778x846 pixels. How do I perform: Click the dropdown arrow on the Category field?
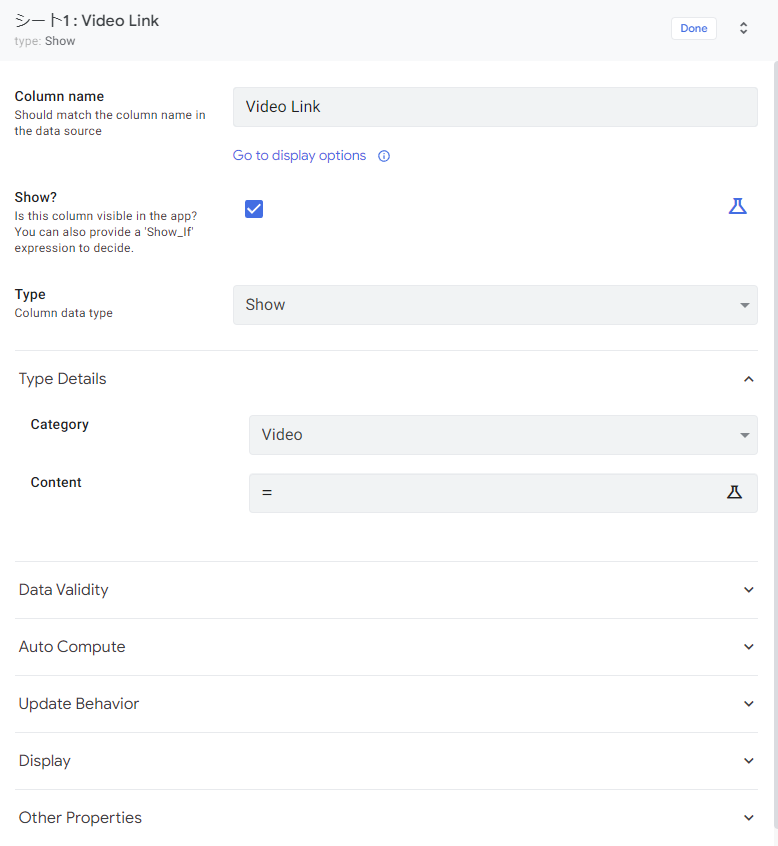[744, 435]
